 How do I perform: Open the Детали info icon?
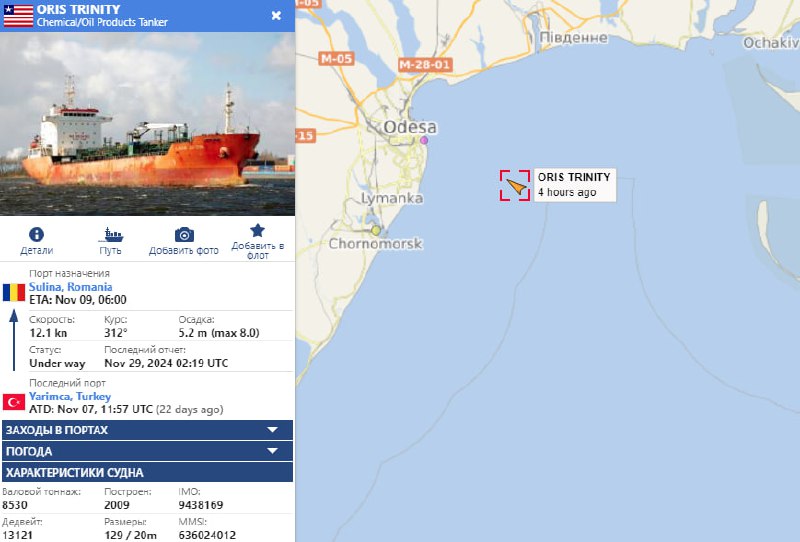tap(36, 234)
